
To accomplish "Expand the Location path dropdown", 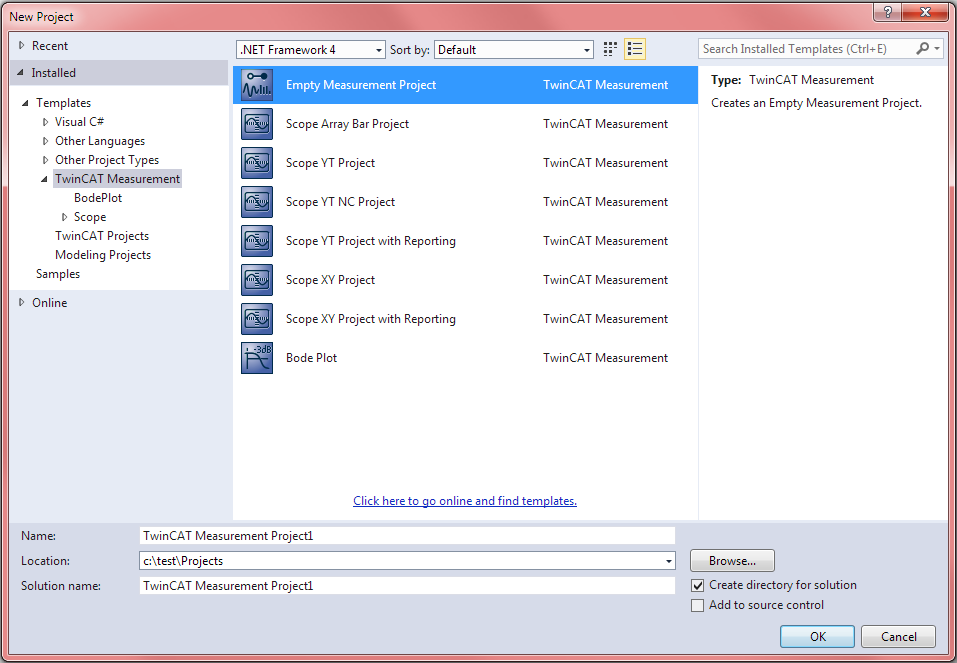I will (x=668, y=562).
